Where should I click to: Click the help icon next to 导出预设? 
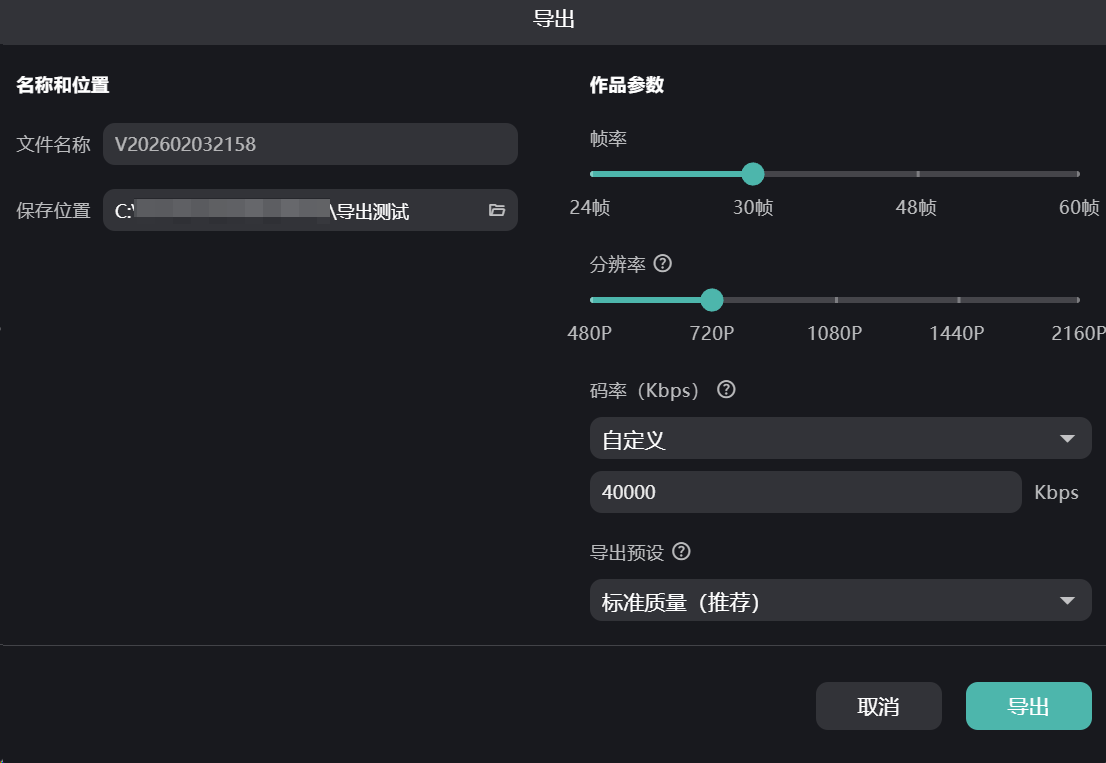[x=682, y=552]
